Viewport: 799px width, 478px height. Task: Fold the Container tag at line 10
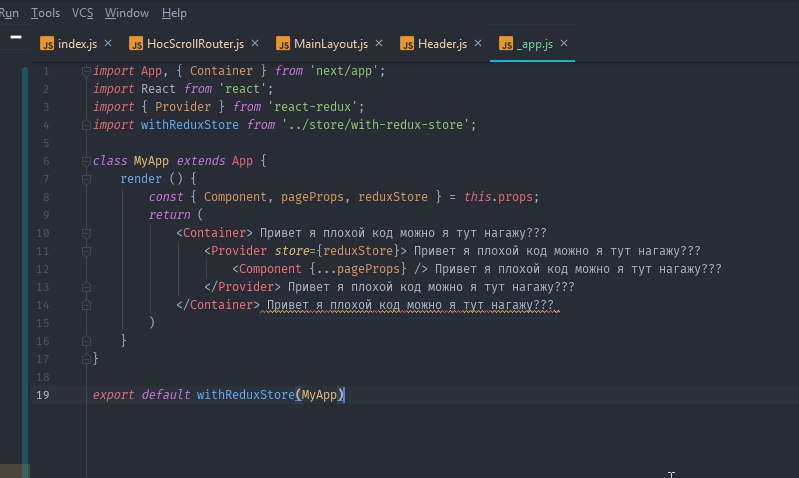pyautogui.click(x=86, y=233)
